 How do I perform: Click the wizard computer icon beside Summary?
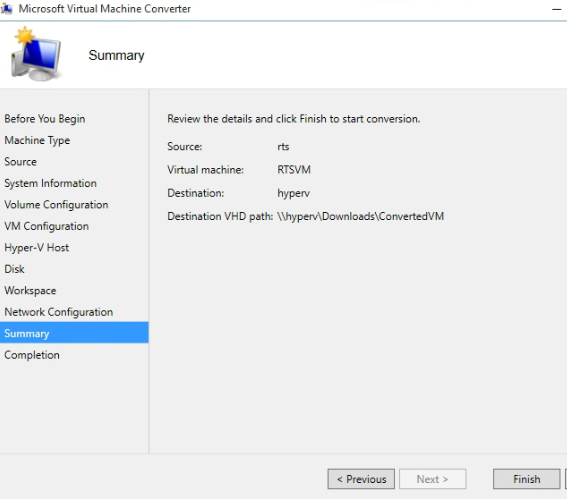pyautogui.click(x=36, y=54)
